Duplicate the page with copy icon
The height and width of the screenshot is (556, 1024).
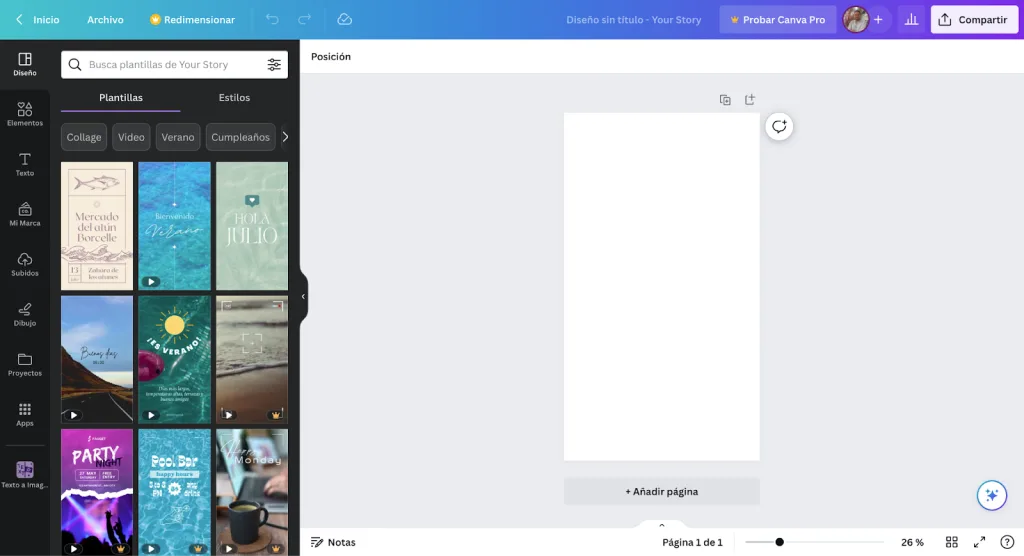click(x=725, y=100)
